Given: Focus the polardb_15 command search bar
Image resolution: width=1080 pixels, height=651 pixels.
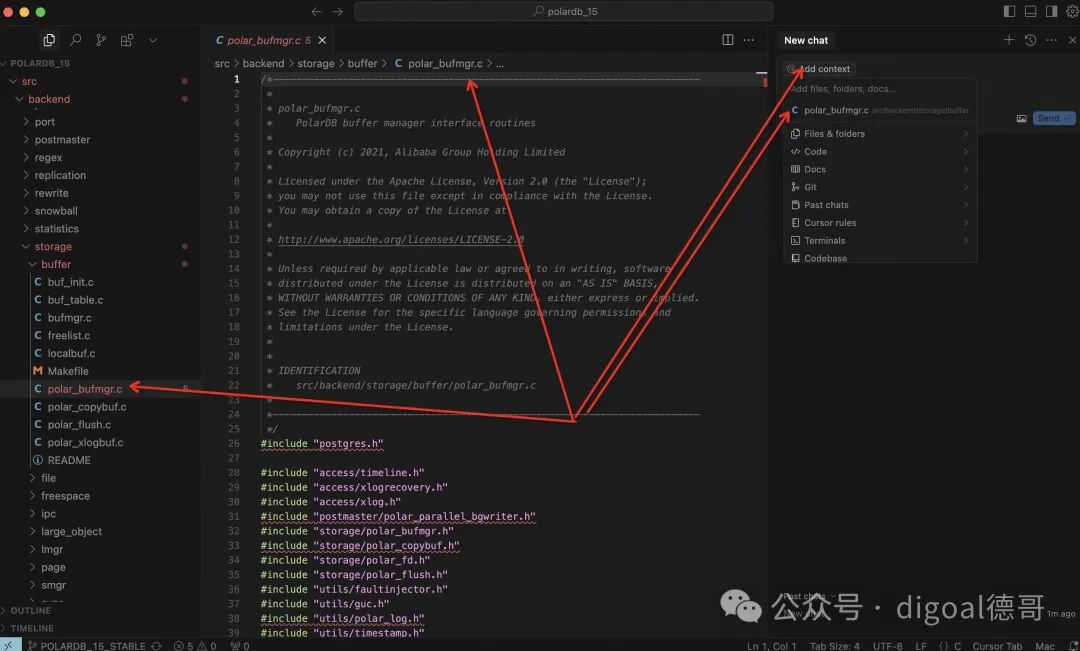Looking at the screenshot, I should 563,12.
